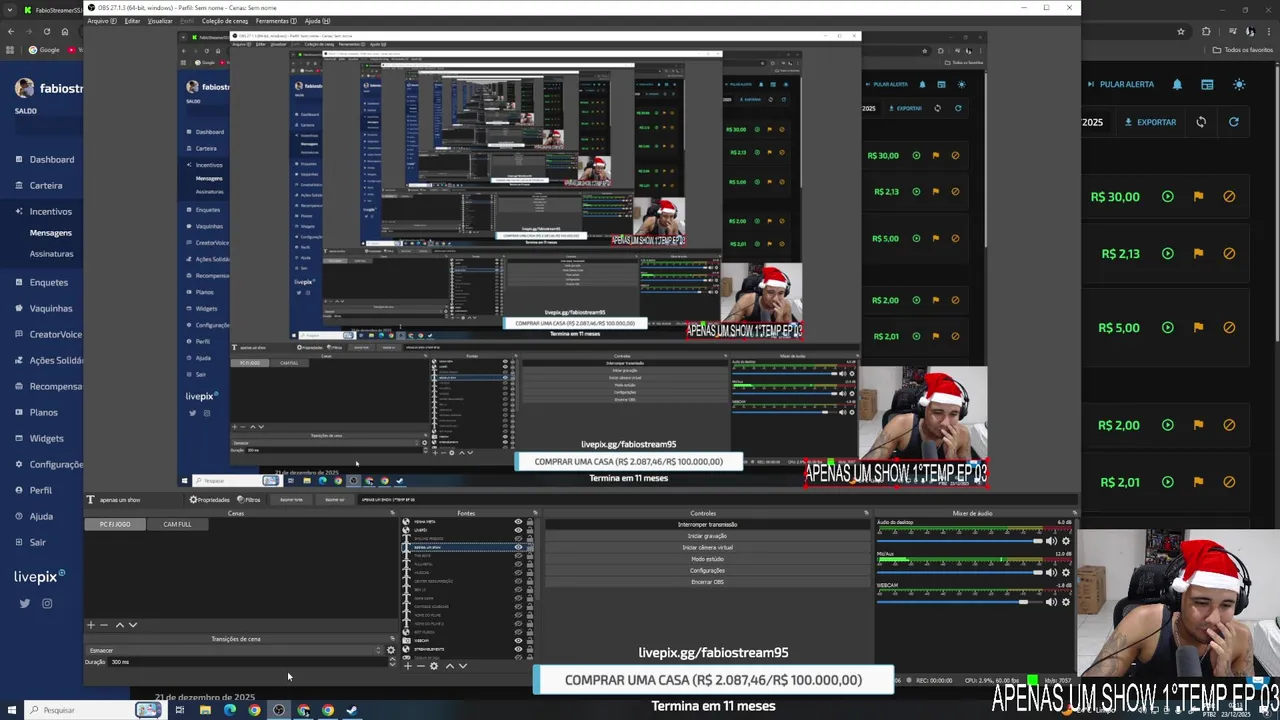Open the transition settings gear beside Esmaecer
Image resolution: width=1280 pixels, height=720 pixels.
coord(391,650)
